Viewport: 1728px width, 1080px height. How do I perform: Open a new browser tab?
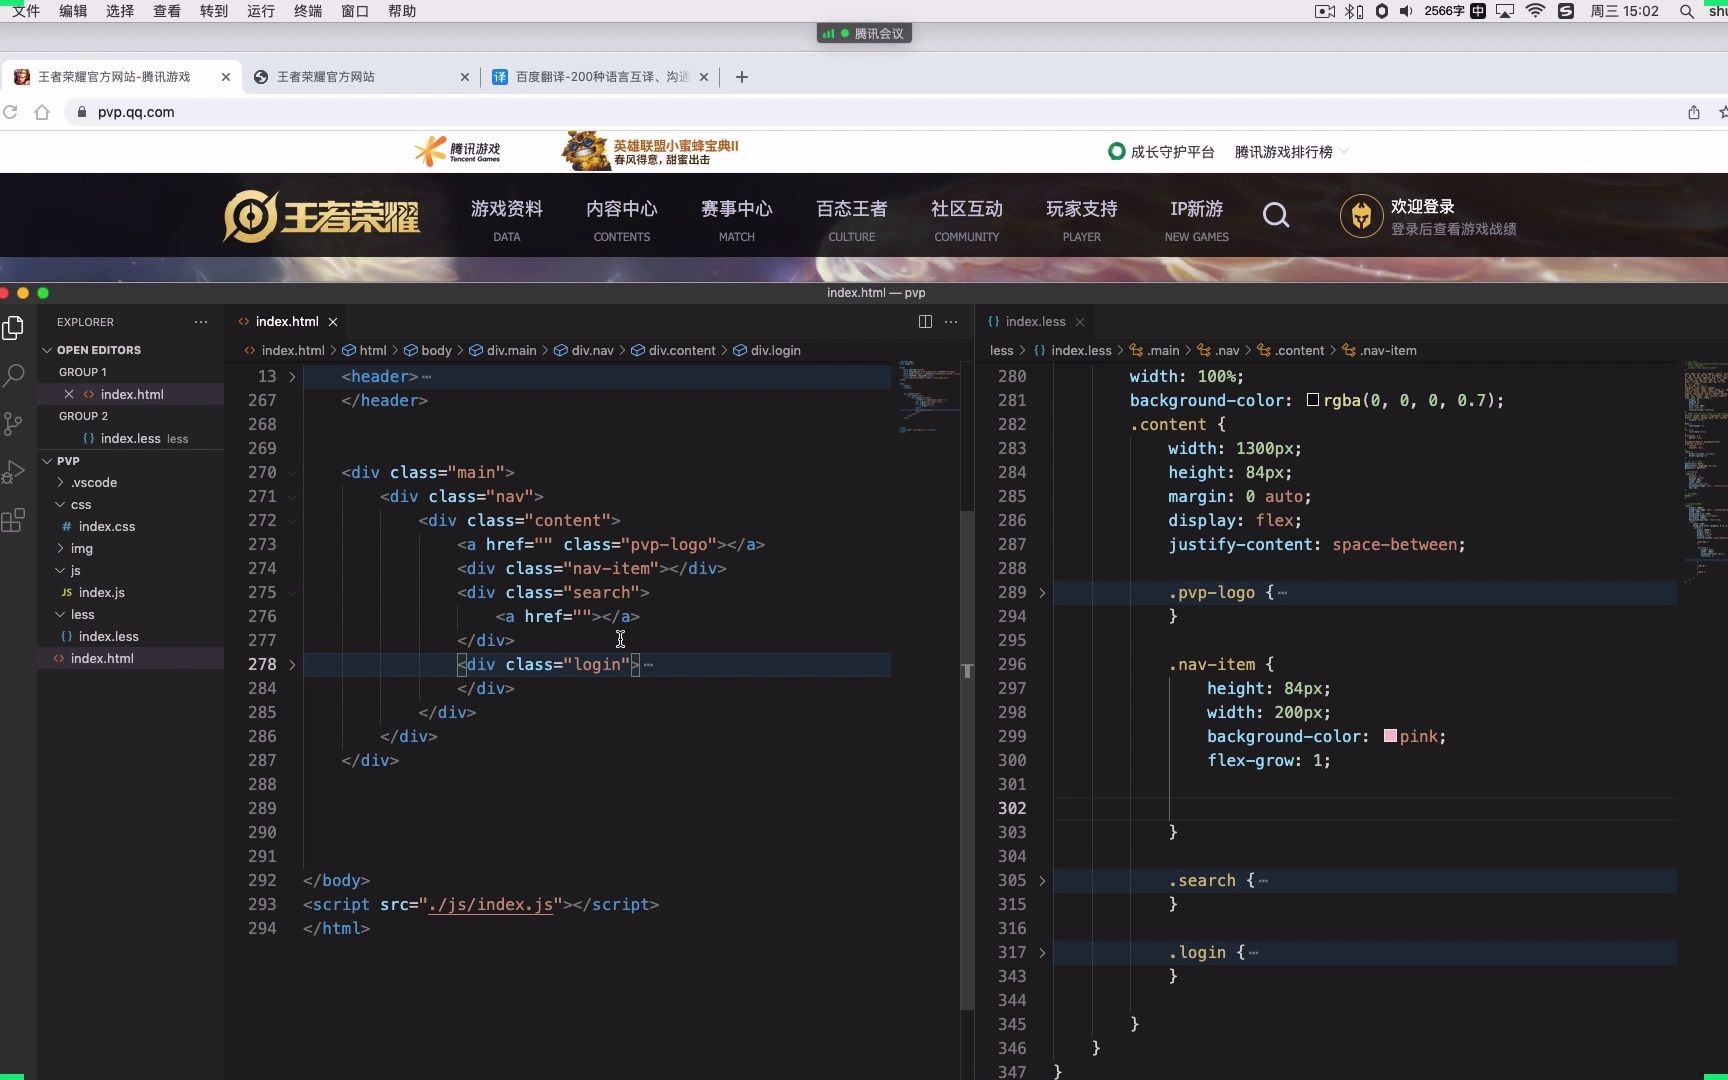[x=742, y=77]
